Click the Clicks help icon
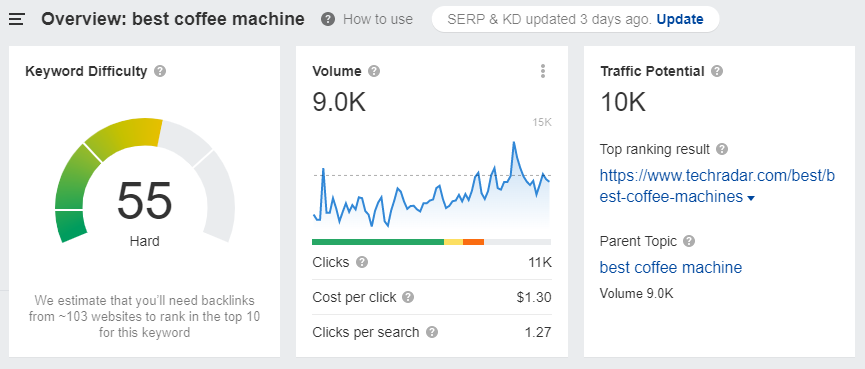Image resolution: width=865 pixels, height=369 pixels. tap(362, 262)
